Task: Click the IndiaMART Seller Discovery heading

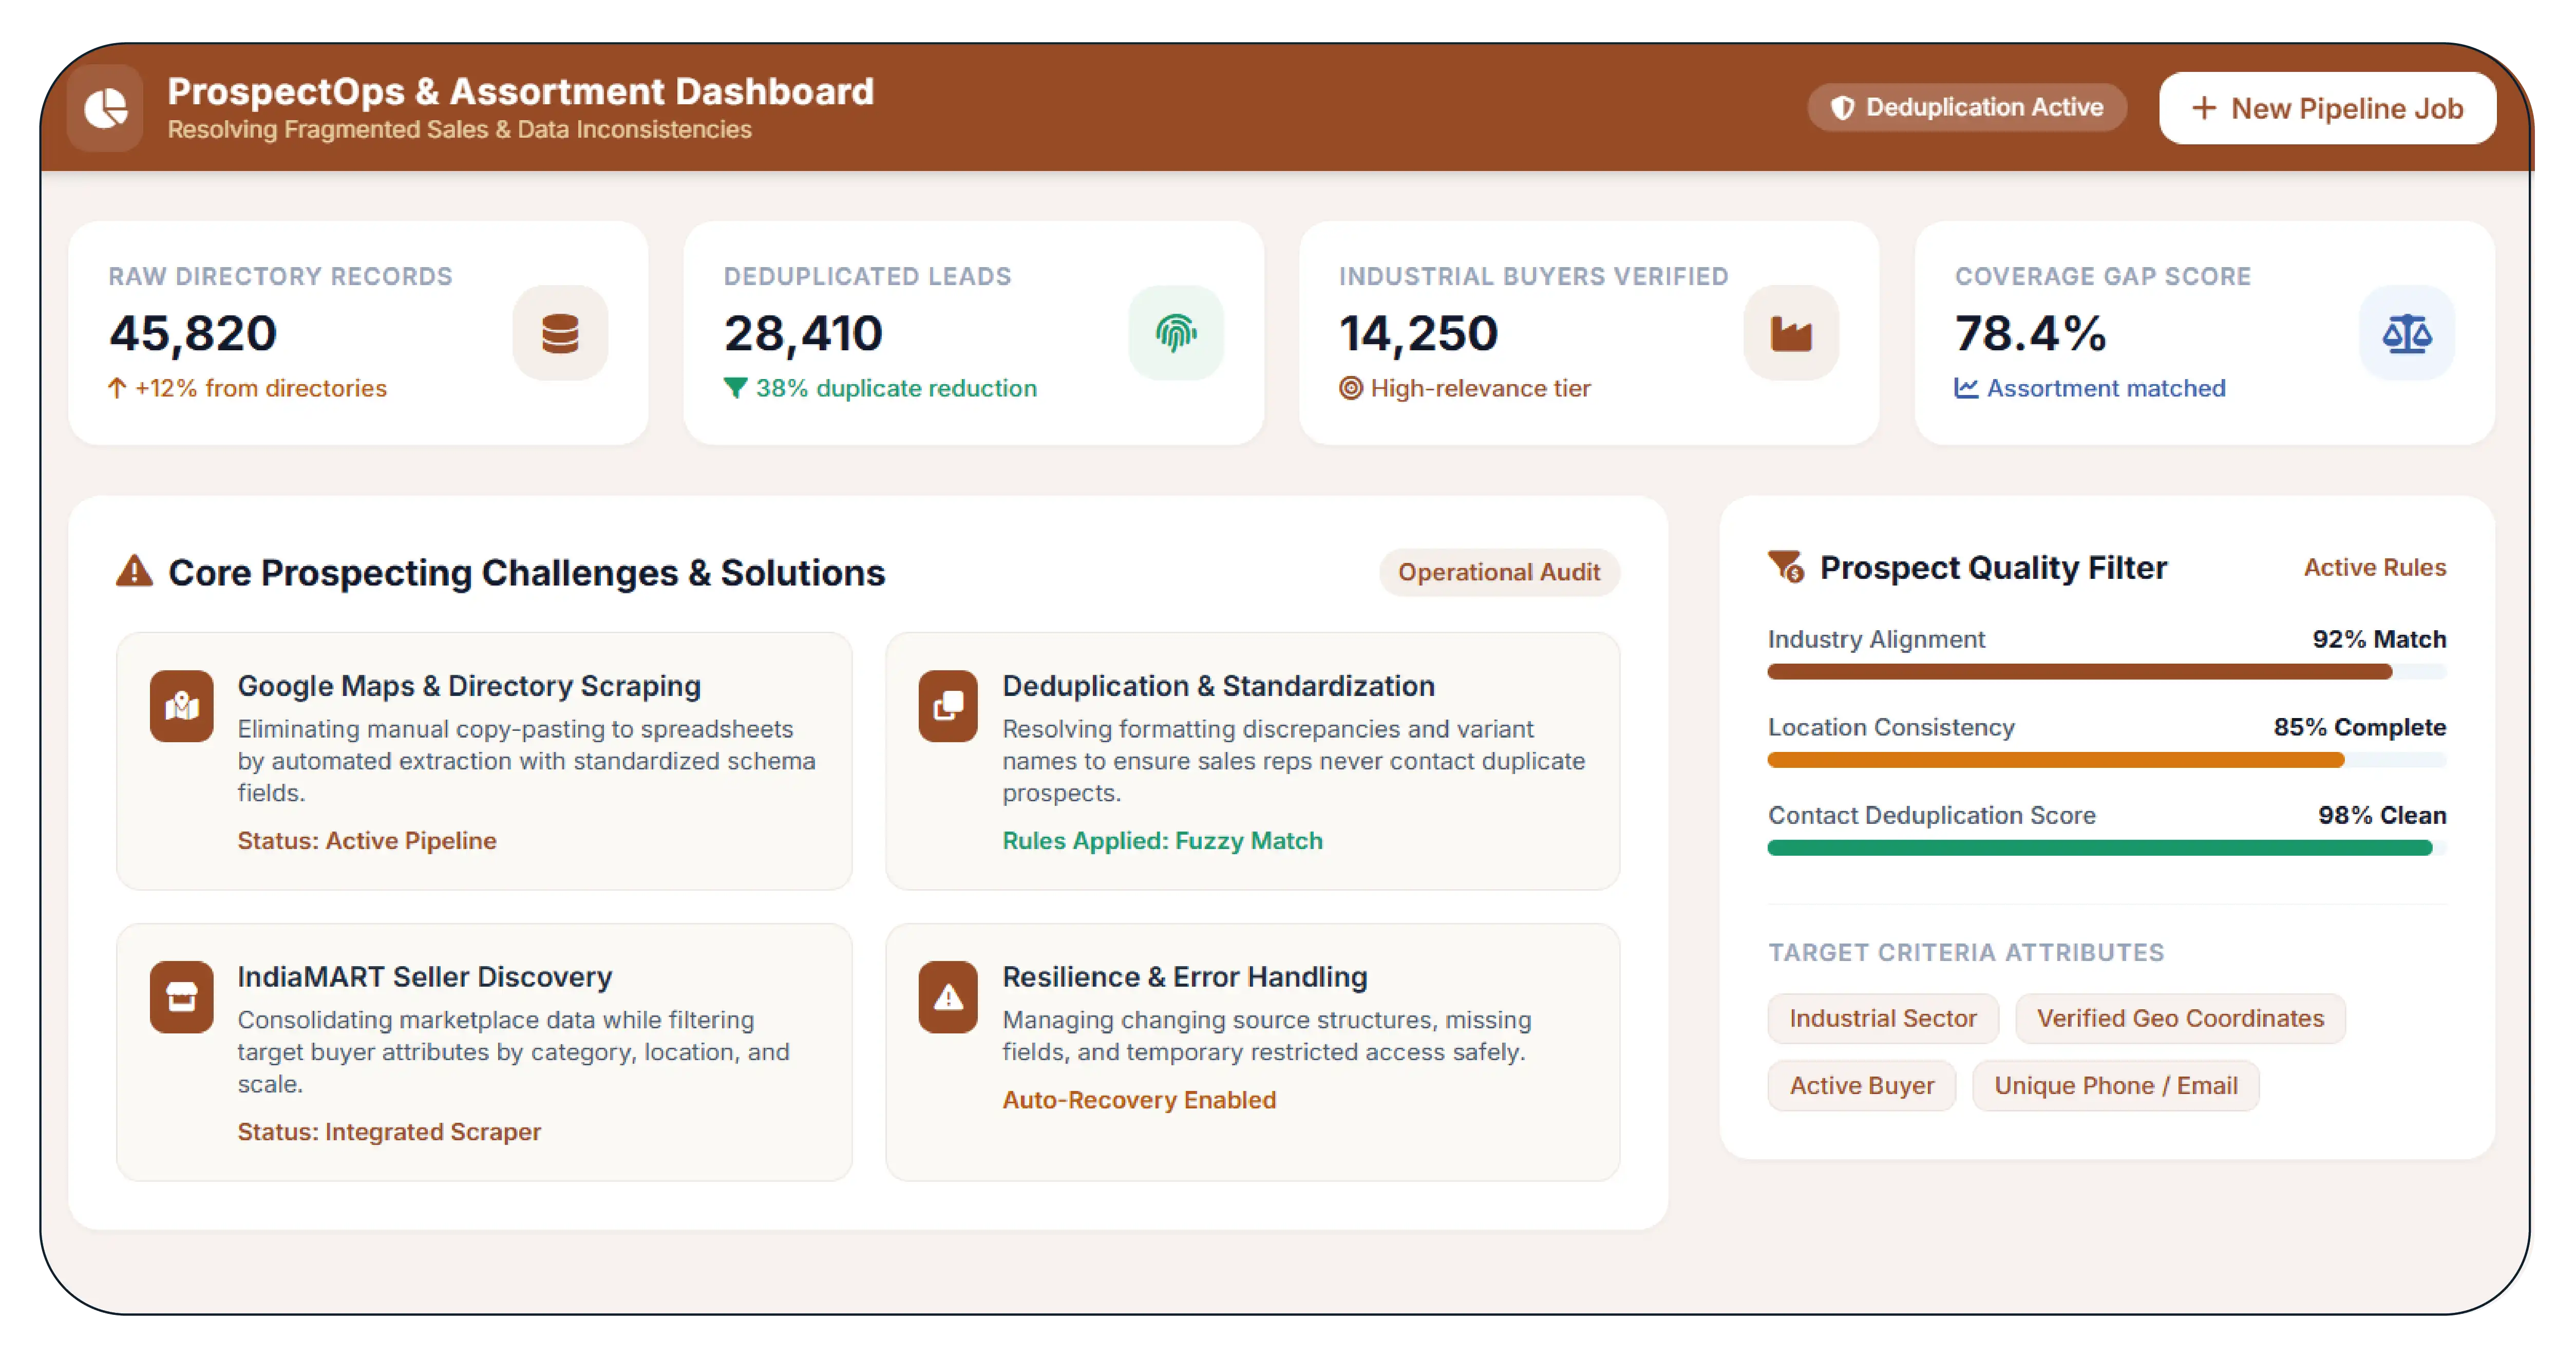Action: pos(424,977)
